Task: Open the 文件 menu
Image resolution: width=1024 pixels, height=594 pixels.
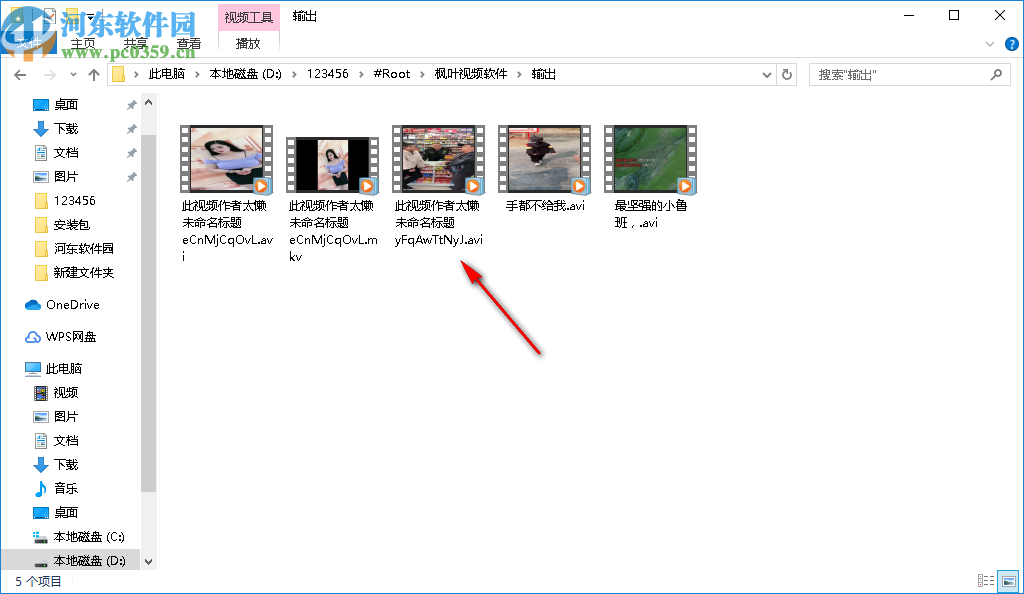Action: 30,44
